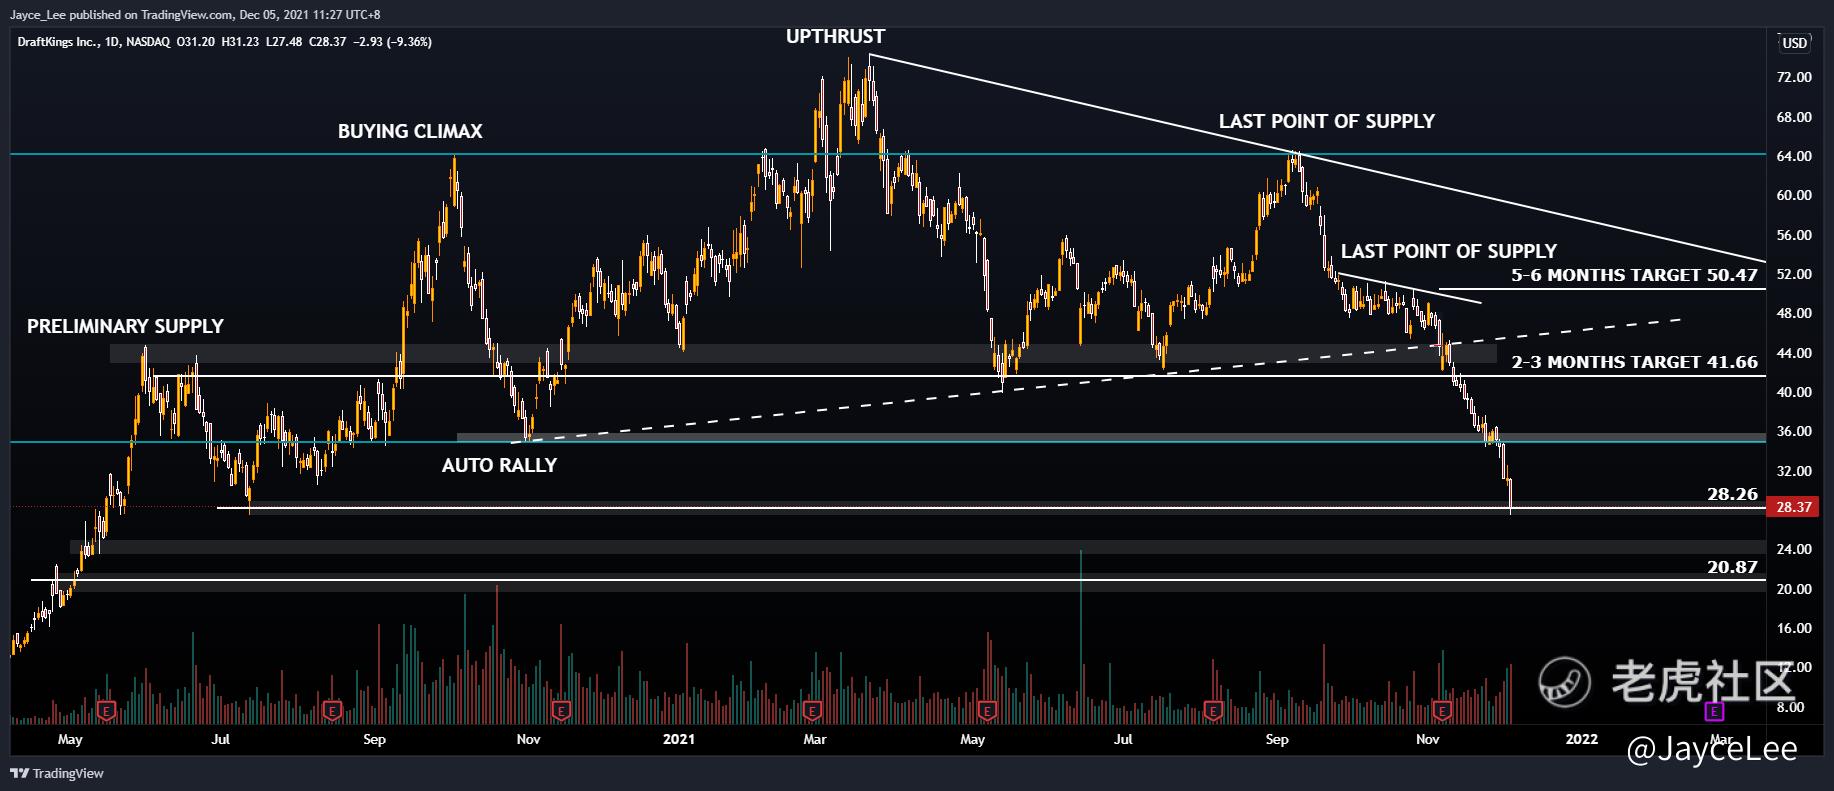The image size is (1834, 791).
Task: Click the earnings E marker above Mar 2021
Action: (812, 711)
